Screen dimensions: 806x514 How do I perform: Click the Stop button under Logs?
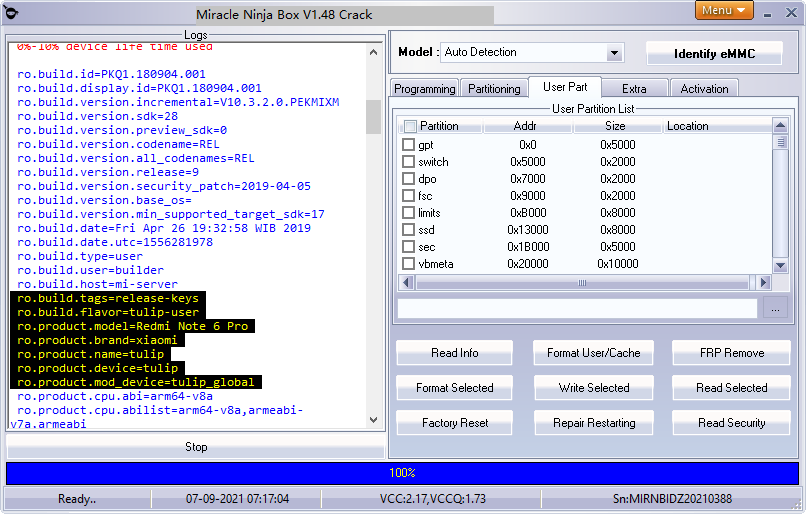[x=195, y=447]
